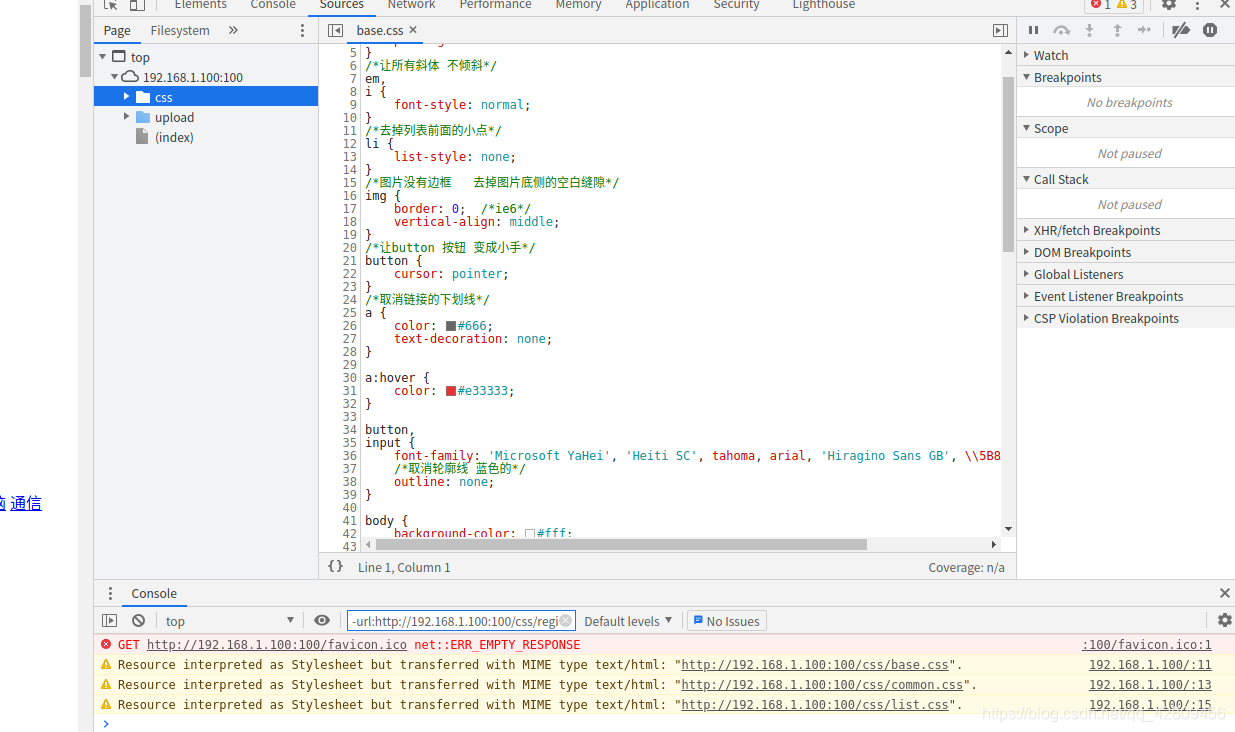Click the step into function icon
1235x732 pixels.
[x=1090, y=30]
